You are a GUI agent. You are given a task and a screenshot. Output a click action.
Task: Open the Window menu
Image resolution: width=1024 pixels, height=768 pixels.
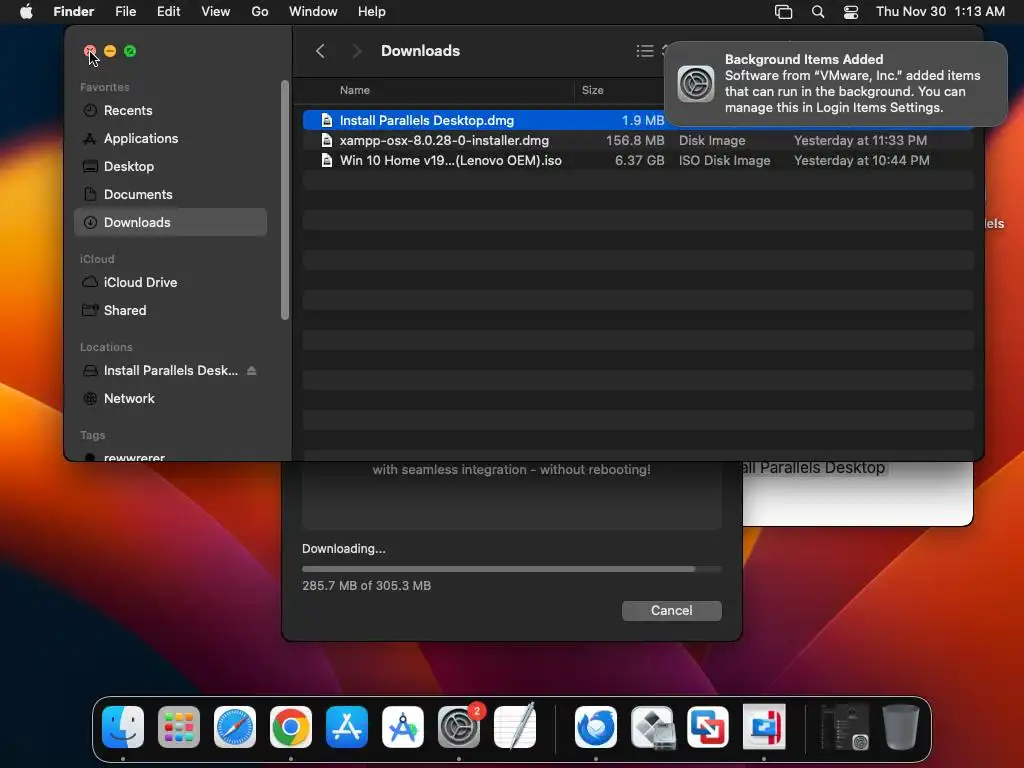[313, 12]
